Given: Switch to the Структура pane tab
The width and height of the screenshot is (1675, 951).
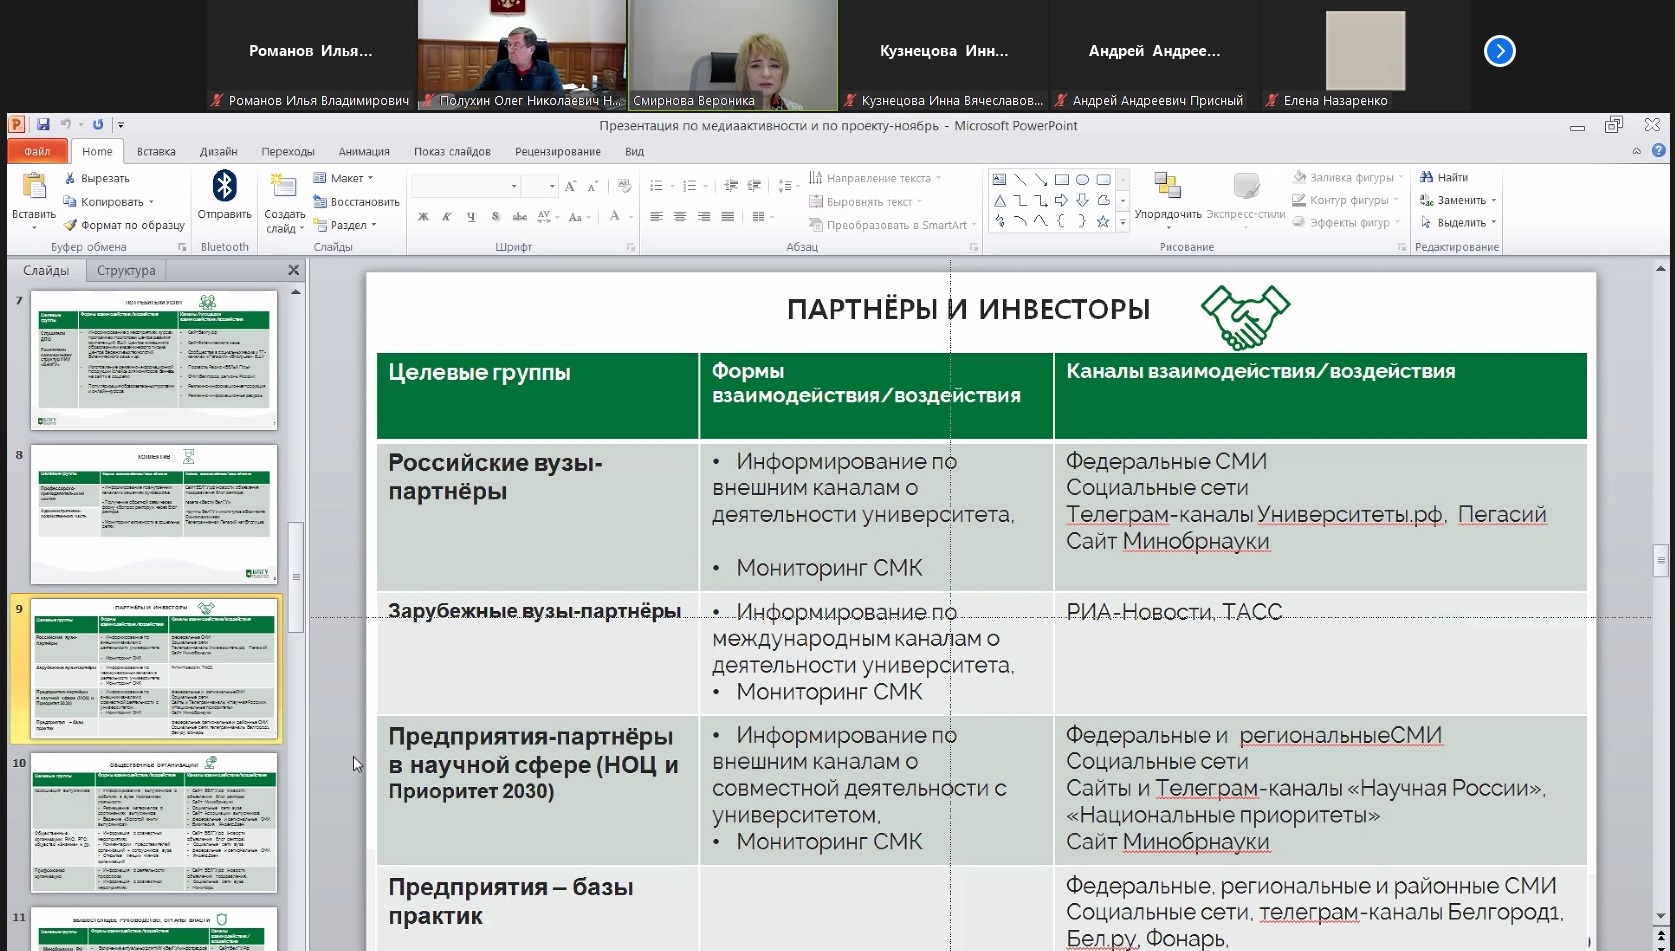Looking at the screenshot, I should [126, 270].
